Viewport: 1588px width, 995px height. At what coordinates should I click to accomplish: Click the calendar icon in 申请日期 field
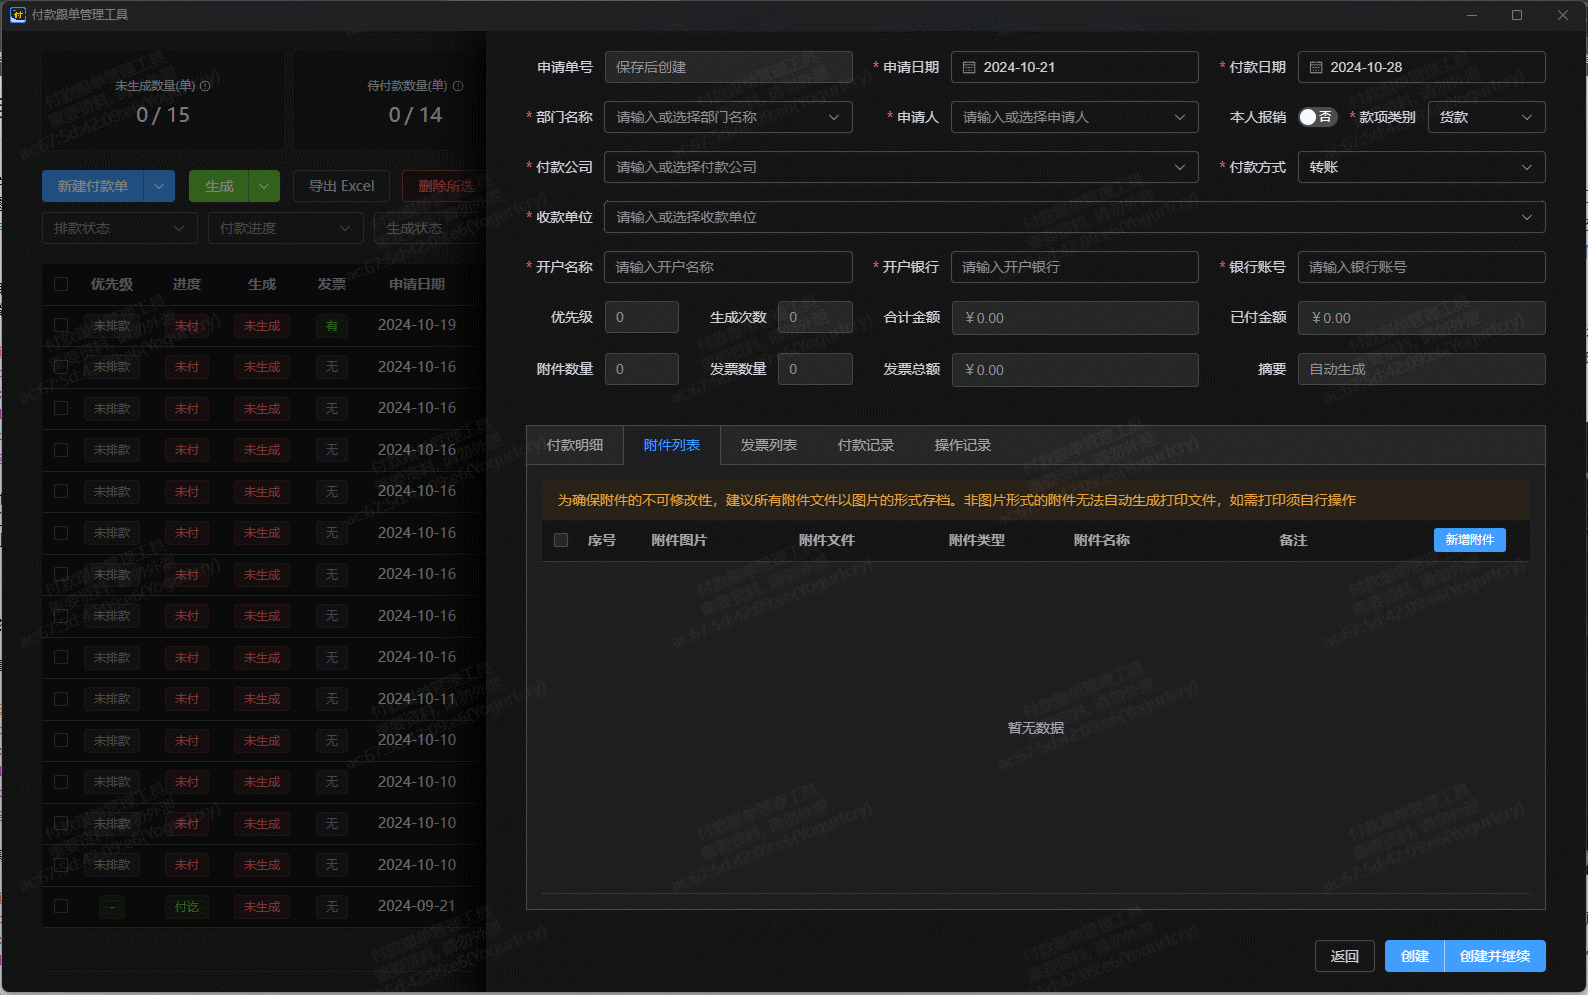coord(969,67)
